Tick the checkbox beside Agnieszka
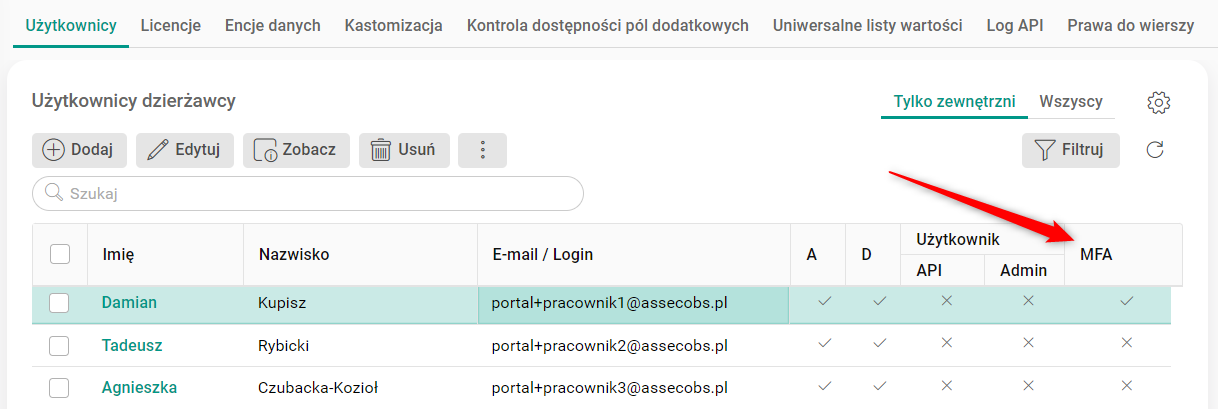1218x409 pixels. 60,387
